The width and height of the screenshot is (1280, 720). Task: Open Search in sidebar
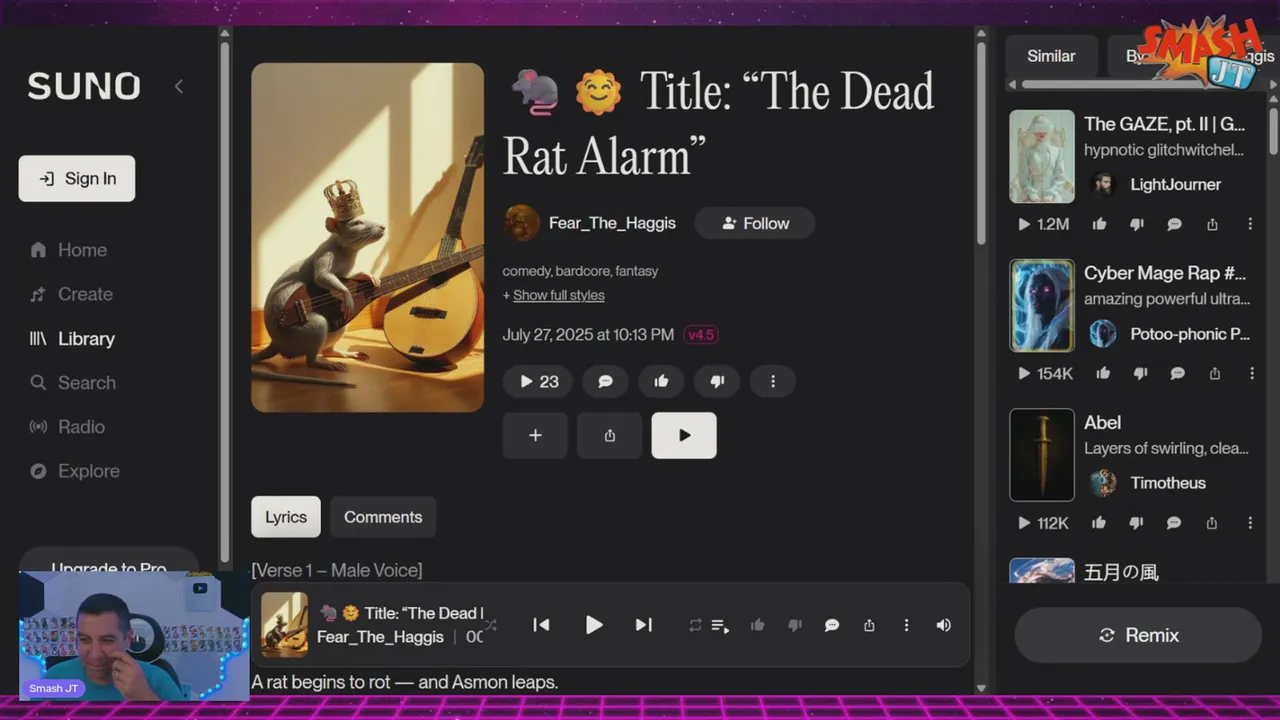(73, 382)
